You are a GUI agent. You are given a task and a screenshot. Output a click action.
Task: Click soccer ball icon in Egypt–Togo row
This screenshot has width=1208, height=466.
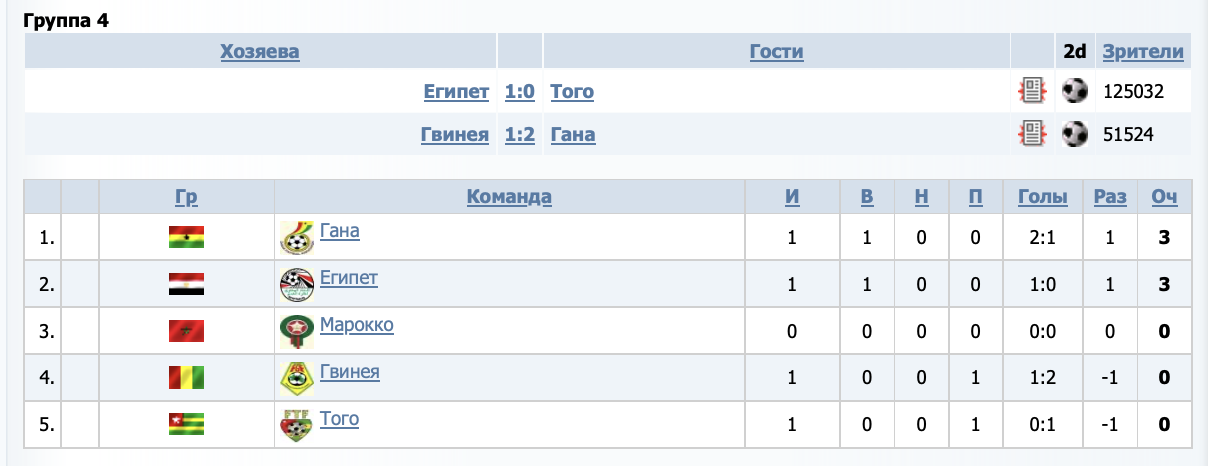click(x=1075, y=92)
